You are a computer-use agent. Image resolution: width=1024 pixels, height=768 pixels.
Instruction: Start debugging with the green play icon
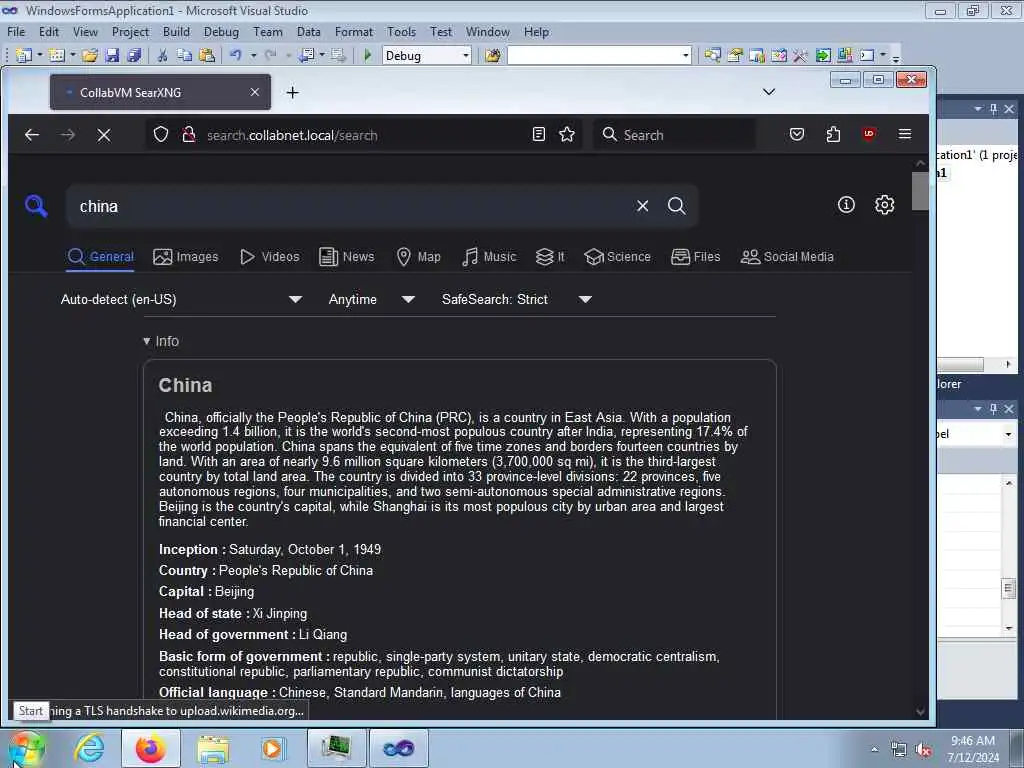pyautogui.click(x=368, y=56)
